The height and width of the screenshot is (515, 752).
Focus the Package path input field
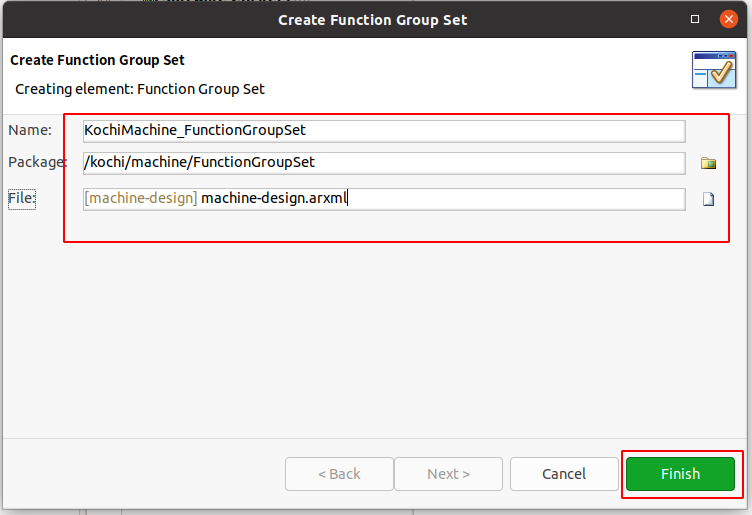[x=384, y=163]
